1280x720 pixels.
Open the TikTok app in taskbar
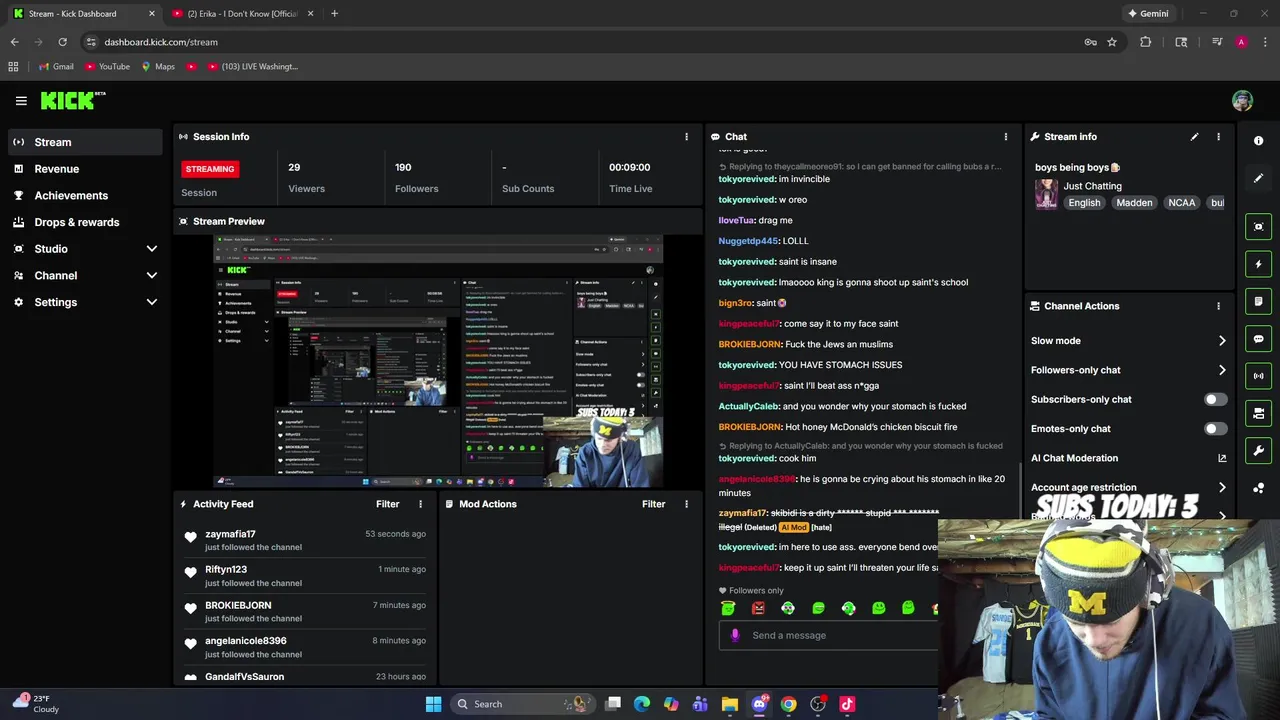[847, 704]
